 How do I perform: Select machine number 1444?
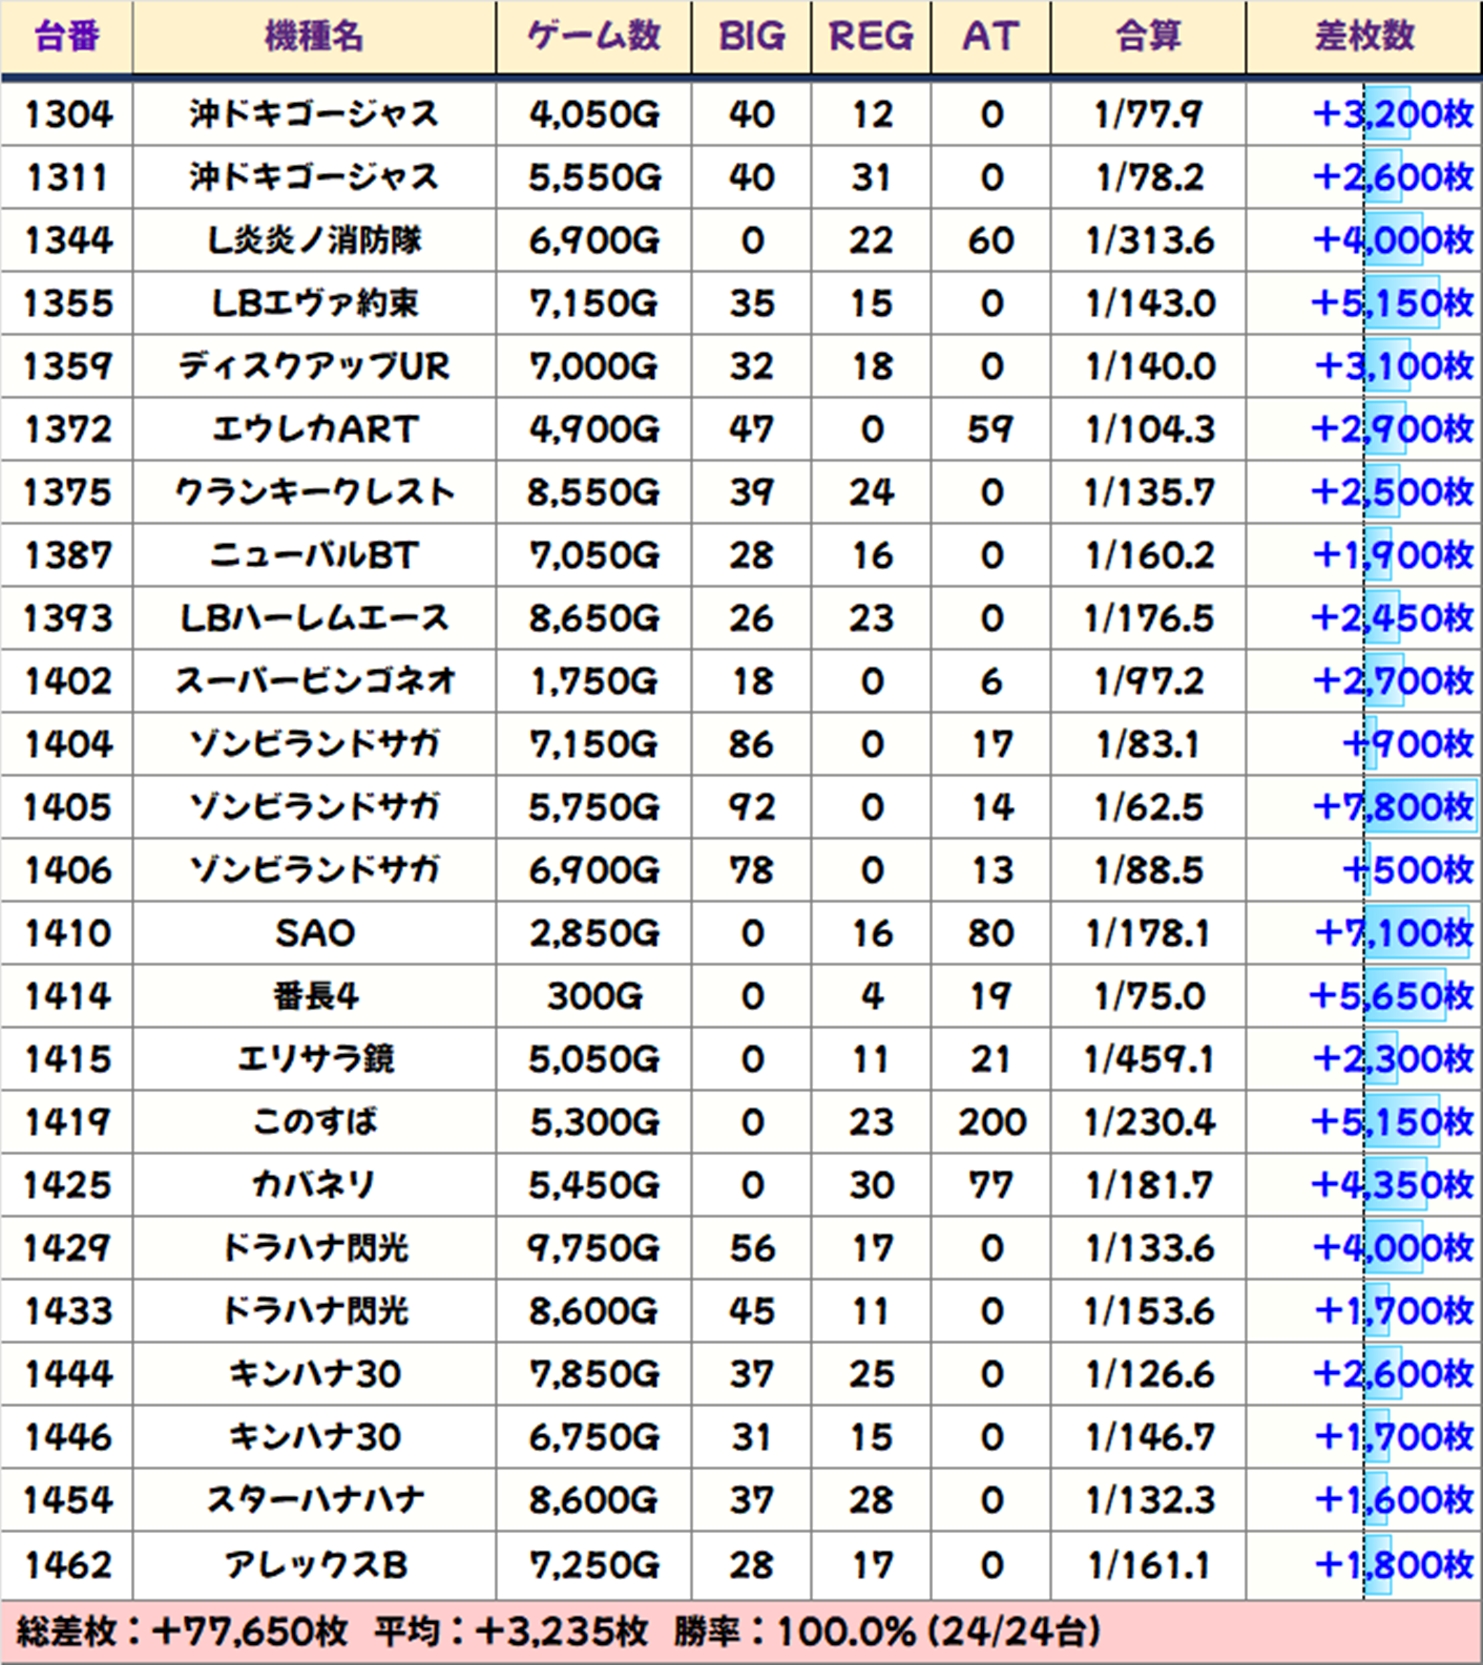point(67,1375)
